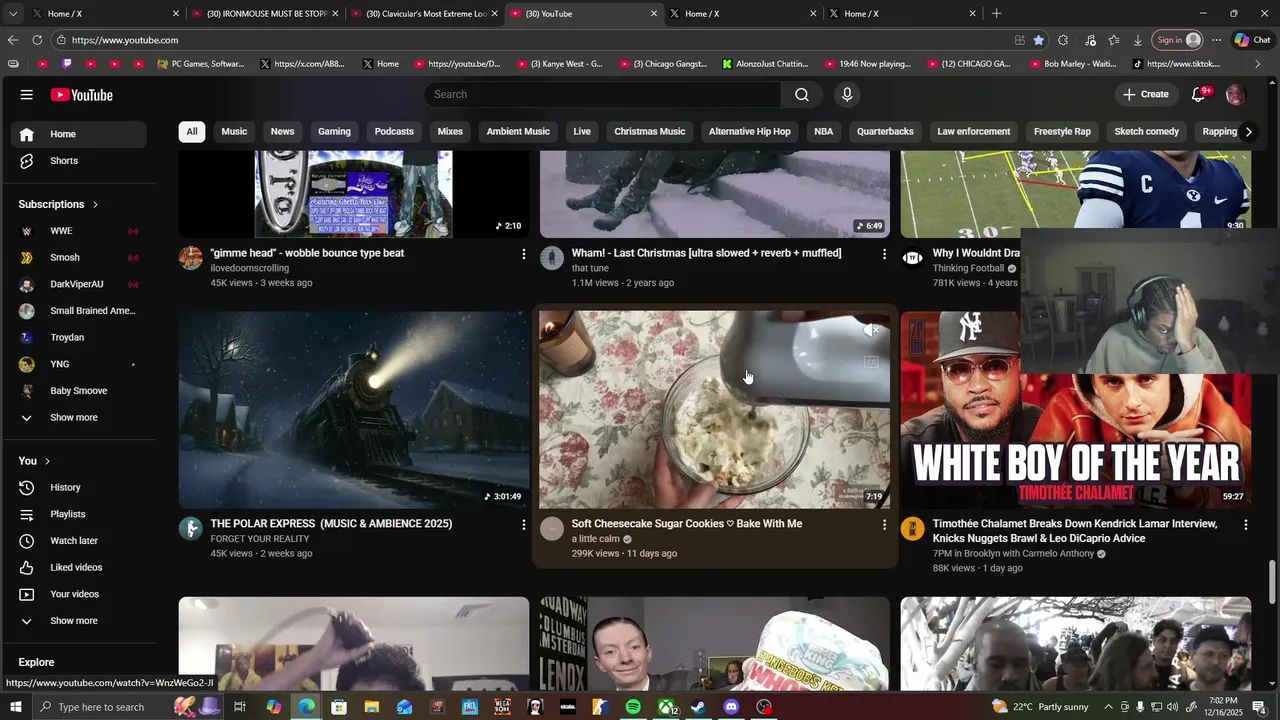
Task: Click the favorites star in the address bar
Action: click(1039, 40)
